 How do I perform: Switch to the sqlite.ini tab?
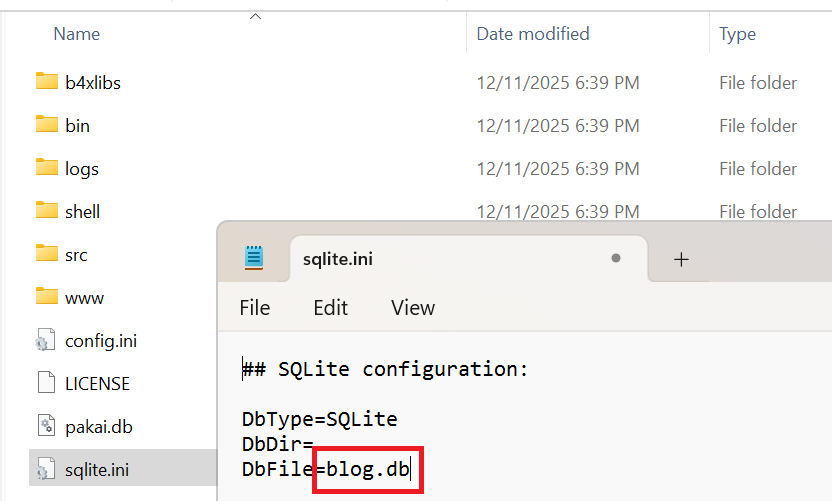click(x=338, y=259)
